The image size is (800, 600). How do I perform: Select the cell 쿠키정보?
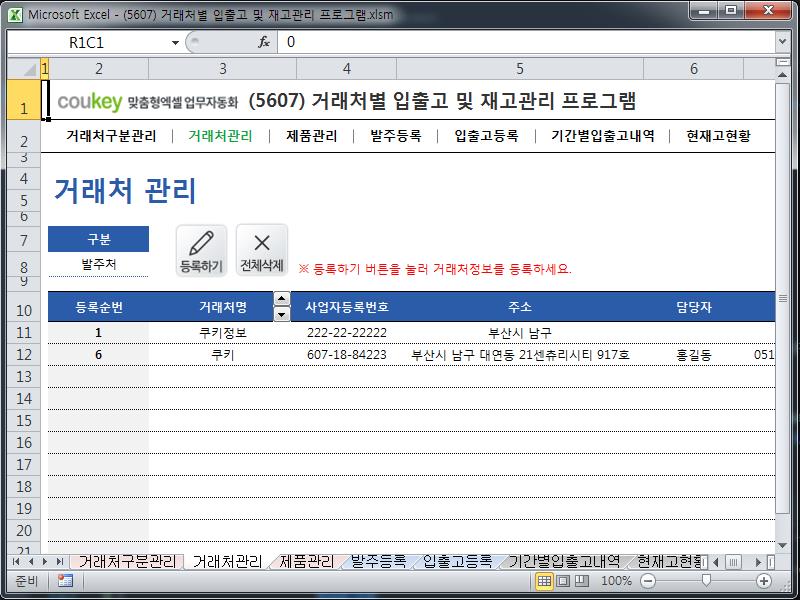222,333
